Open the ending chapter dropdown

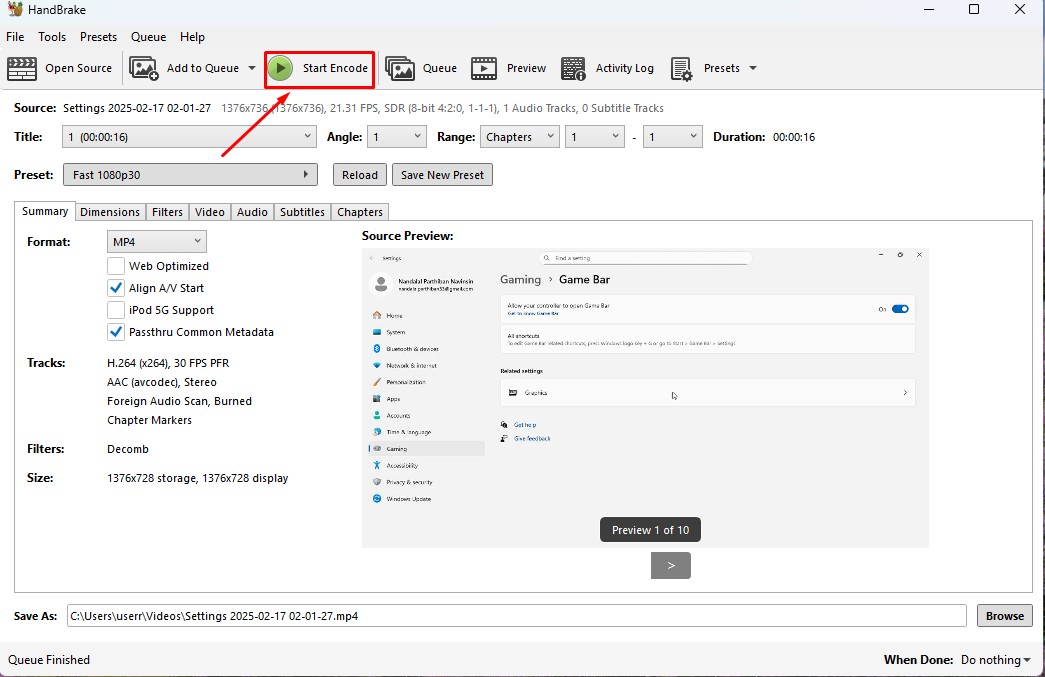point(672,137)
